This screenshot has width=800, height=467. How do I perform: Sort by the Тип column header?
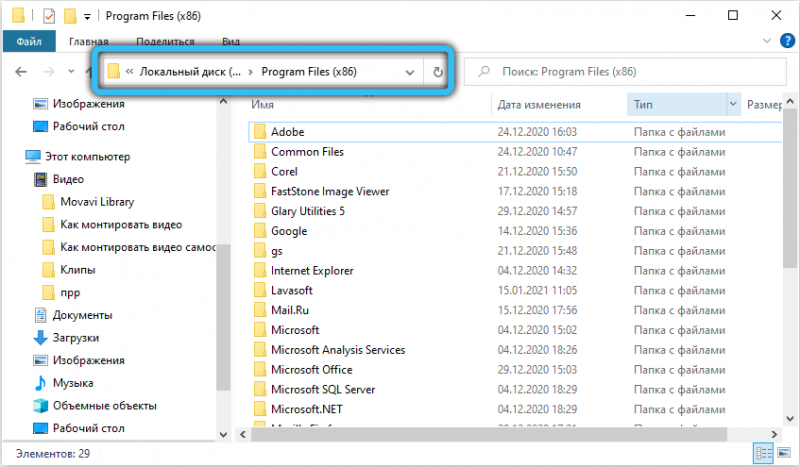(643, 105)
